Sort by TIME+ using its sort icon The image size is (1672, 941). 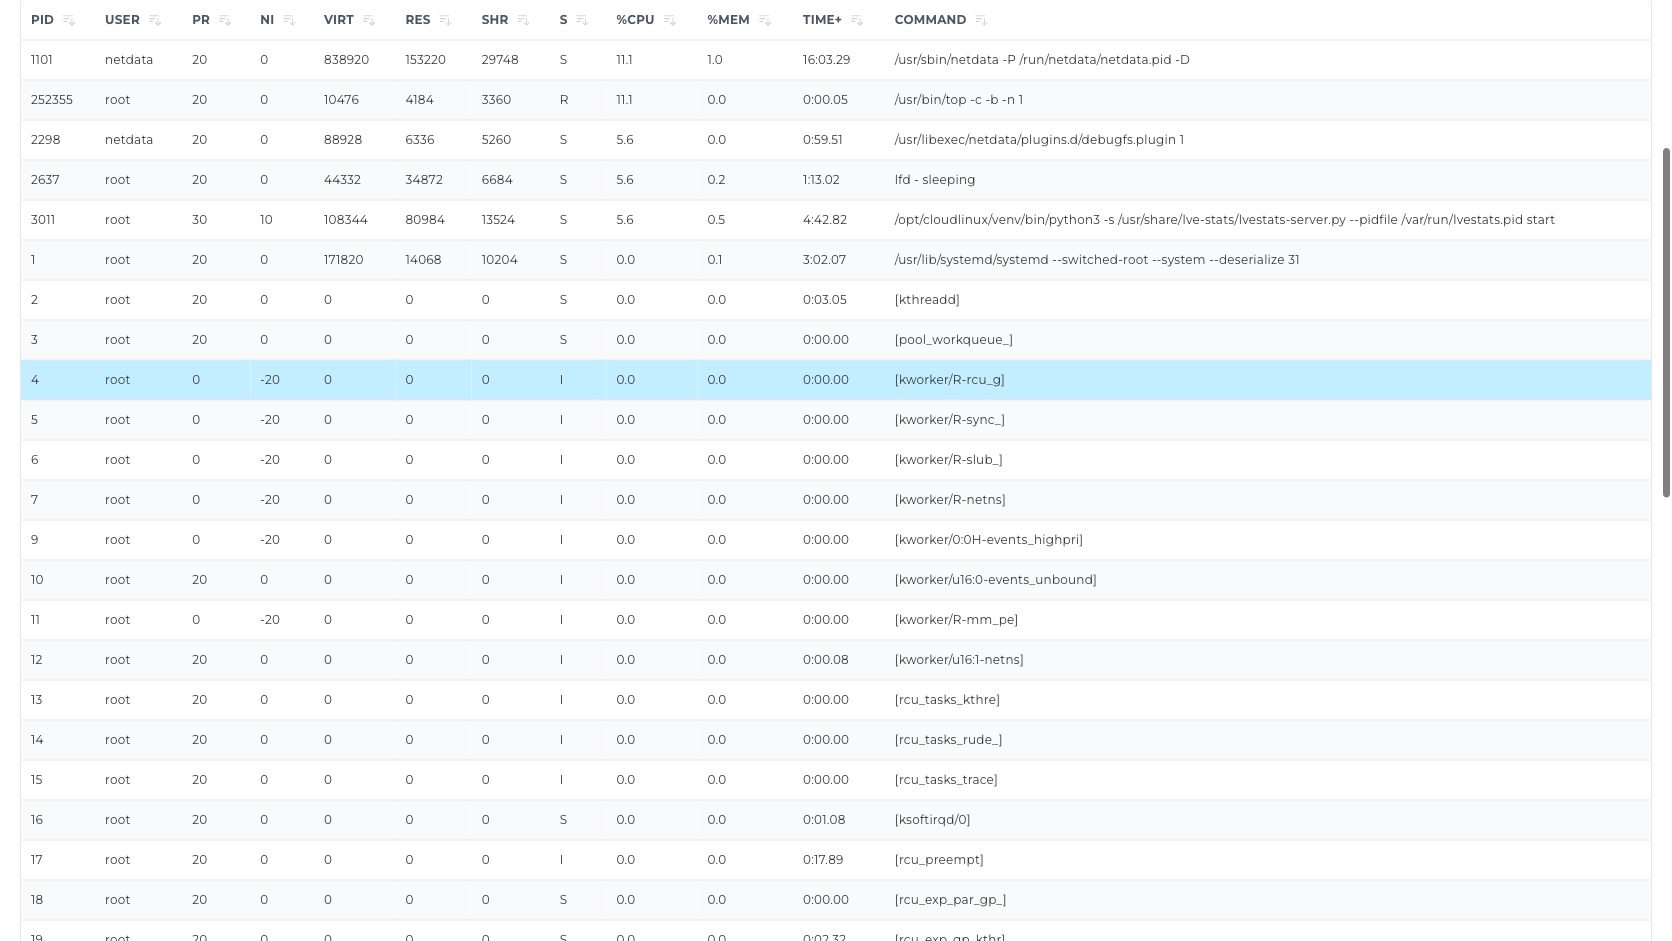(x=857, y=20)
